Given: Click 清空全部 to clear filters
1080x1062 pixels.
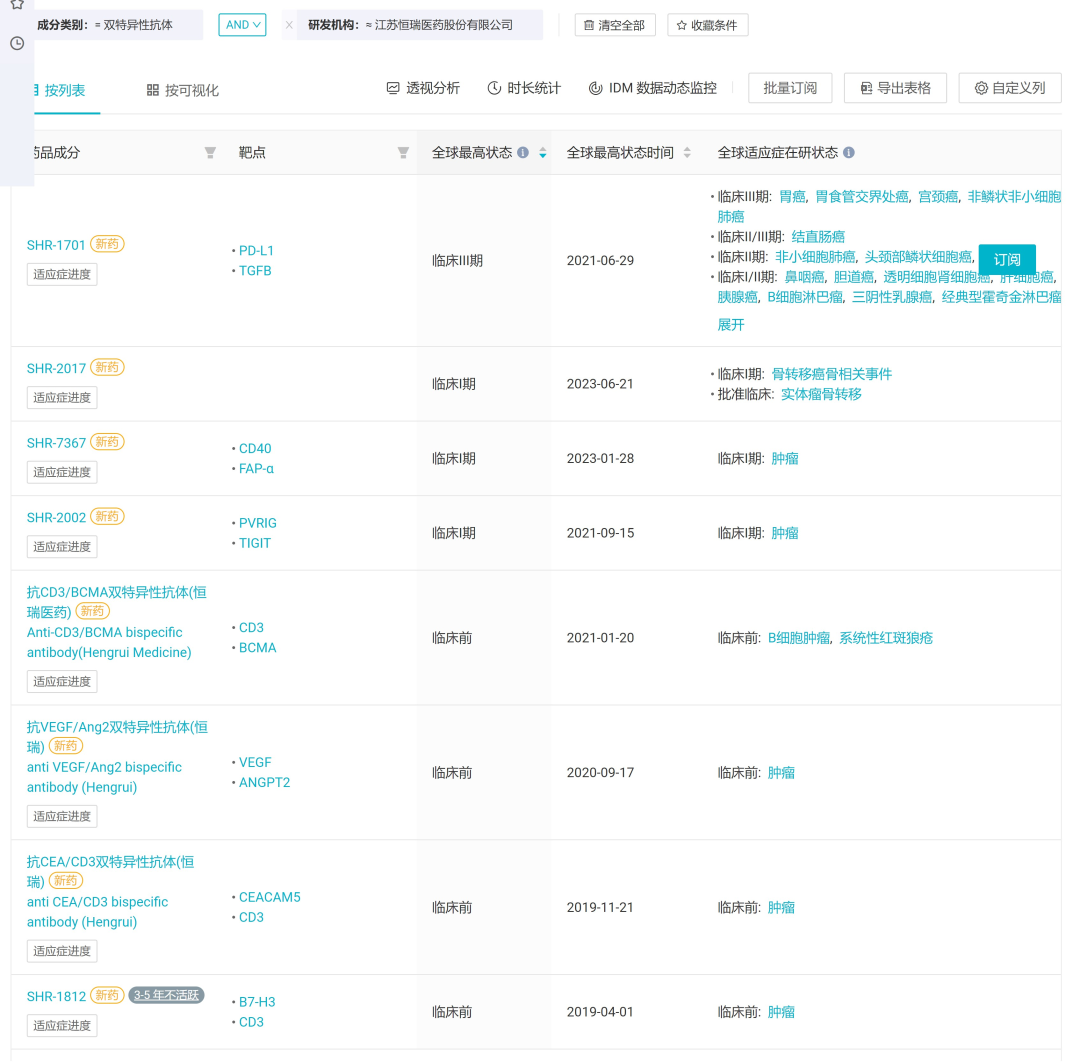Looking at the screenshot, I should [x=614, y=25].
